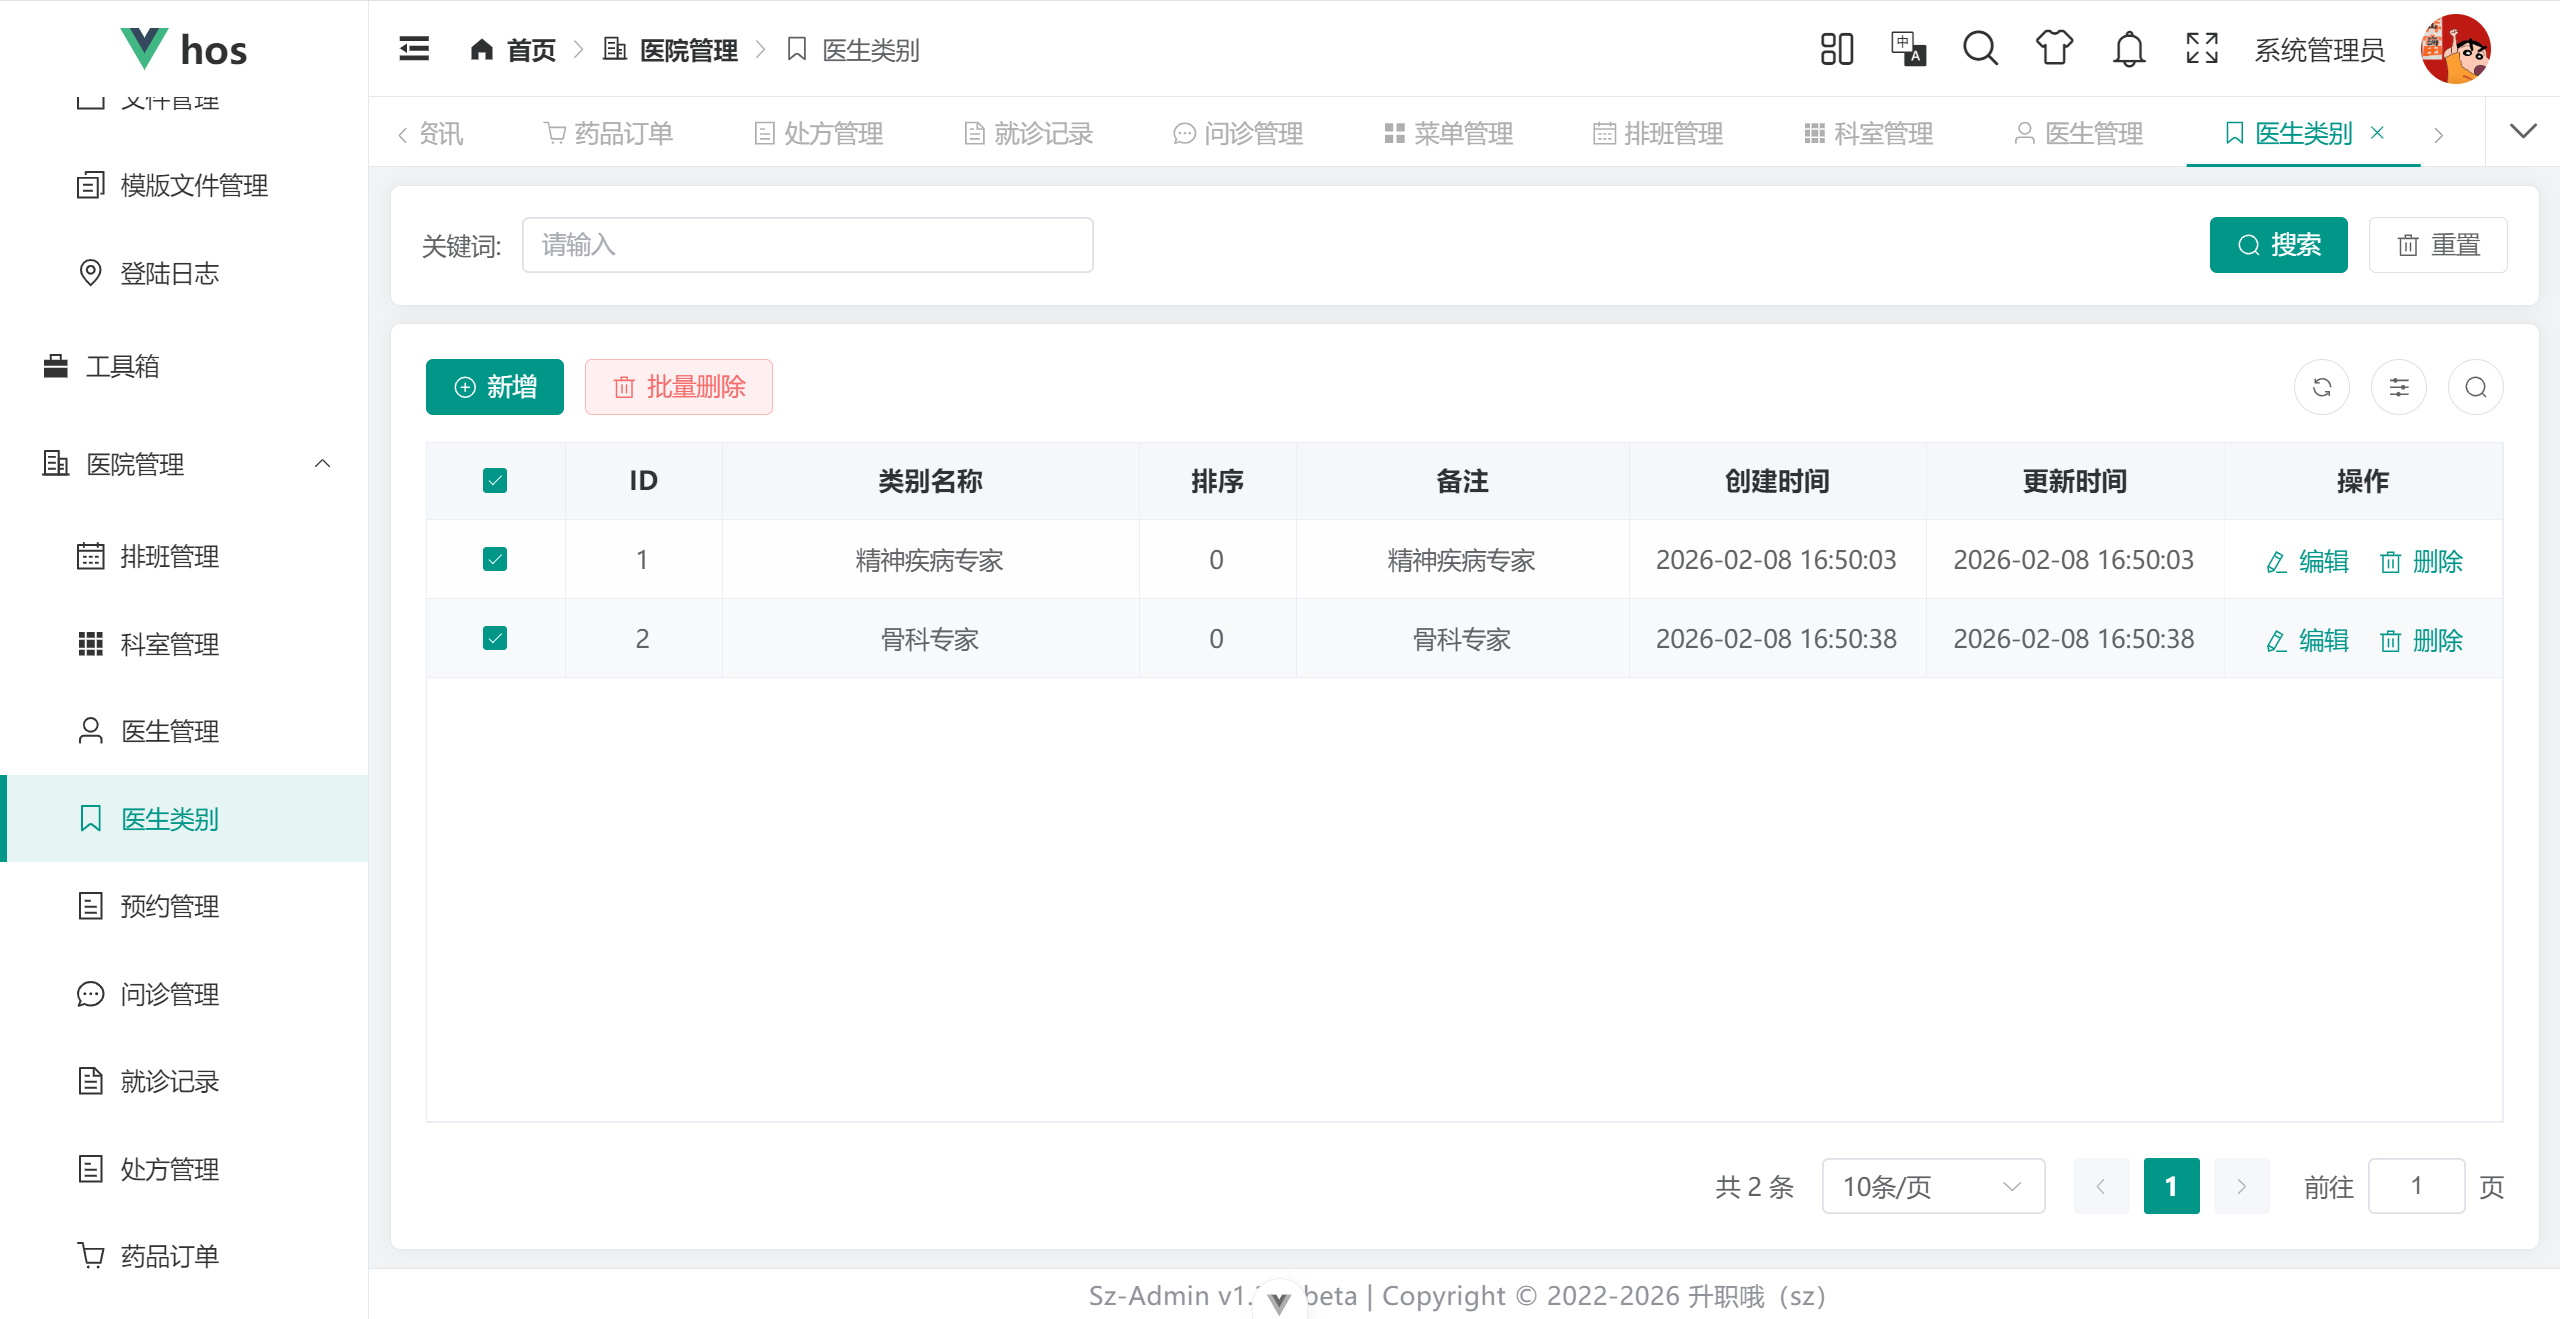
Task: Click the 批量删除 button
Action: coord(679,387)
